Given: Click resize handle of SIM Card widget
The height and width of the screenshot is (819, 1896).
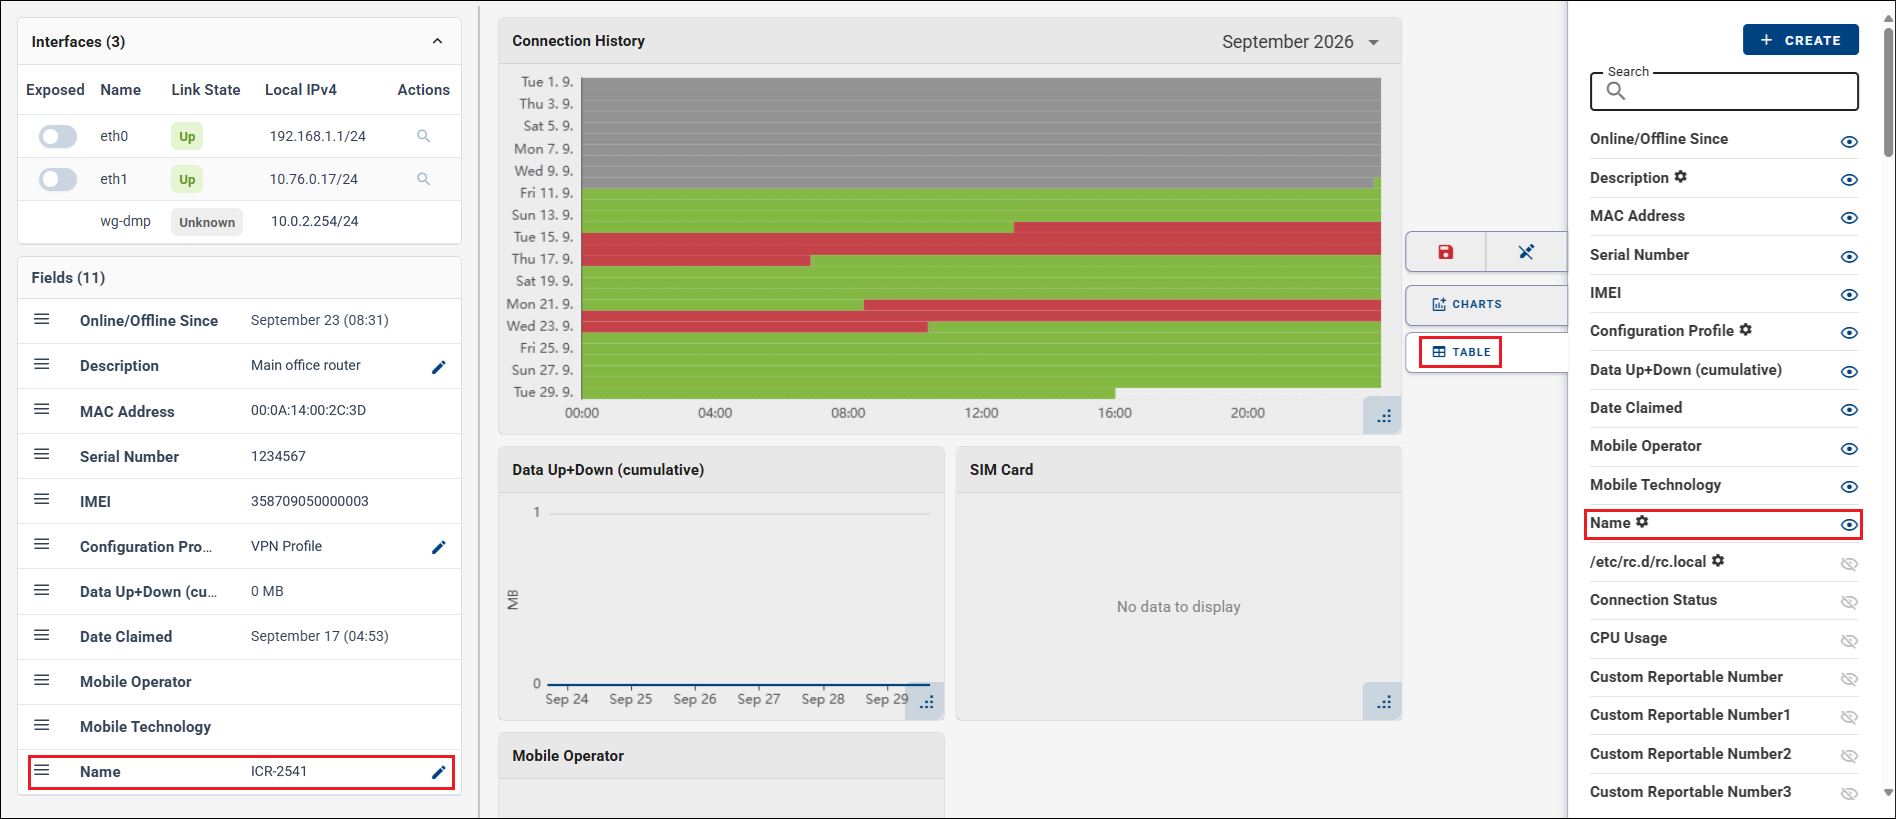Looking at the screenshot, I should point(1383,702).
